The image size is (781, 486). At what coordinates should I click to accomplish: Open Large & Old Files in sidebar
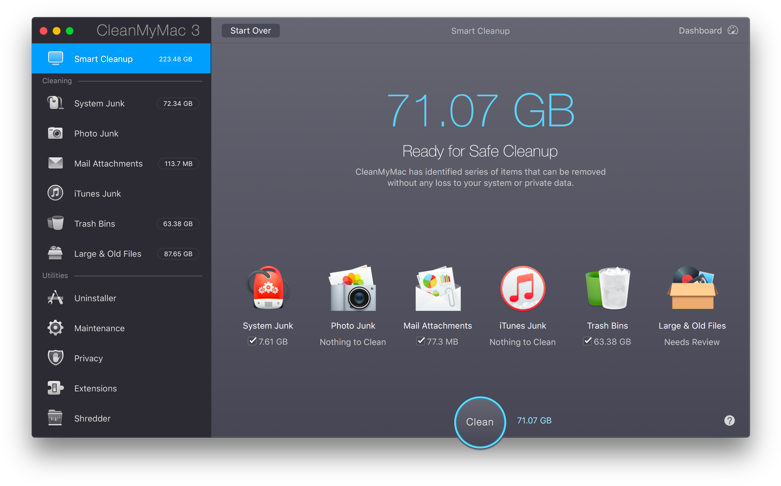coord(121,253)
